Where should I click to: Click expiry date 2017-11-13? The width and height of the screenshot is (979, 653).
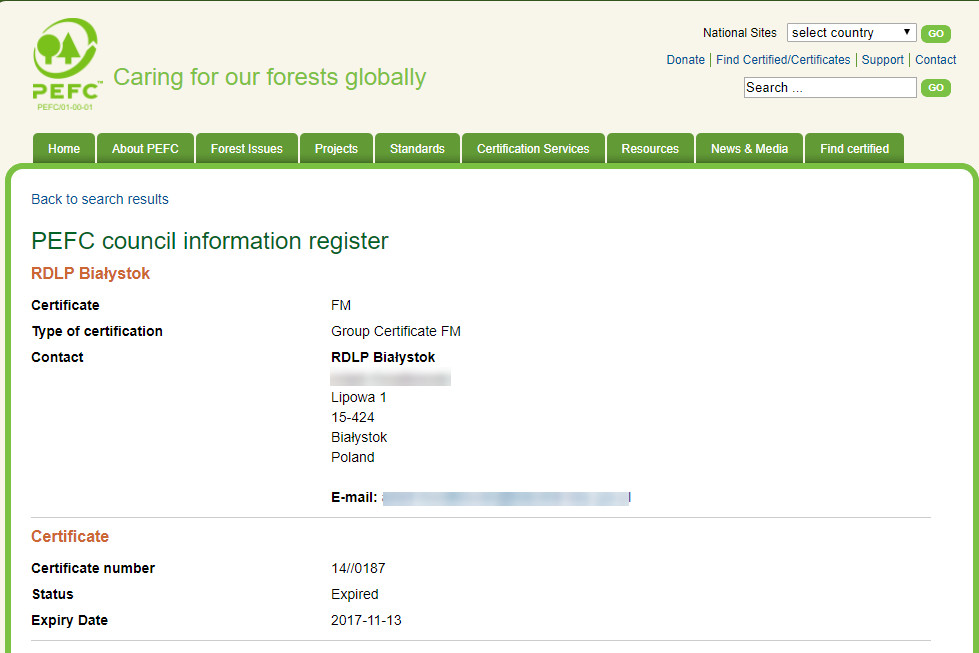pyautogui.click(x=366, y=621)
